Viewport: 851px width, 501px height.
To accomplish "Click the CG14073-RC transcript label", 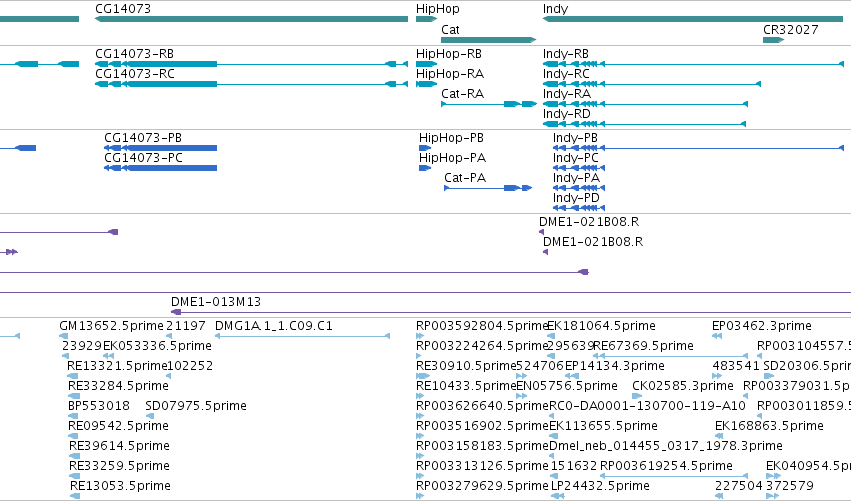I will point(135,74).
